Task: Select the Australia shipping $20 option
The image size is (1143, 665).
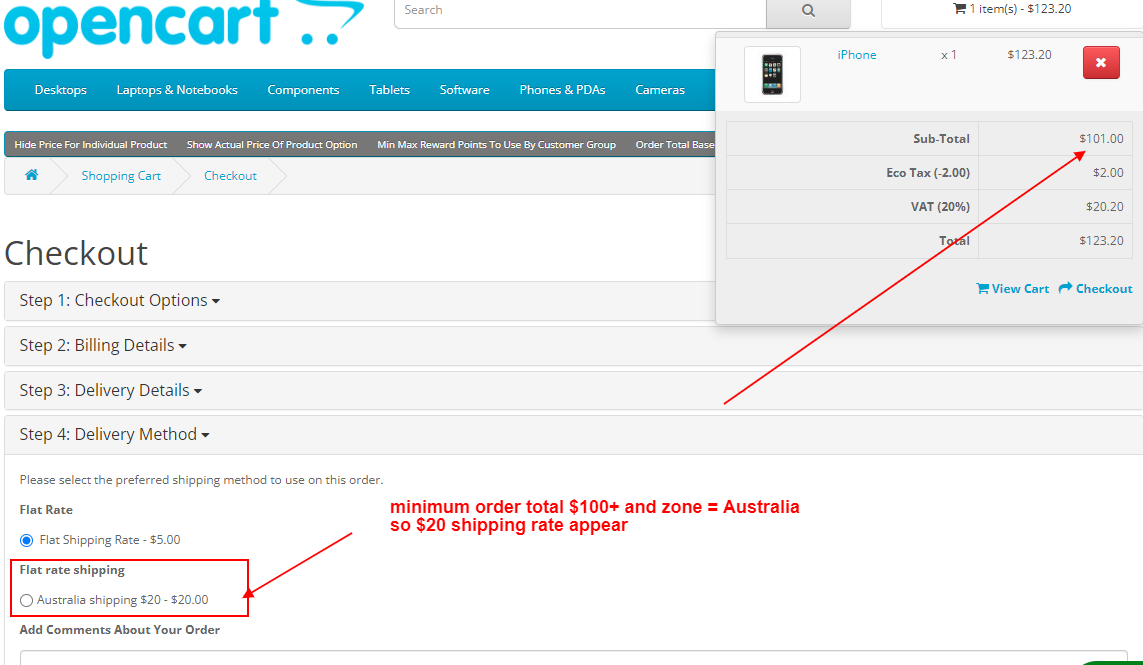Action: pyautogui.click(x=26, y=600)
